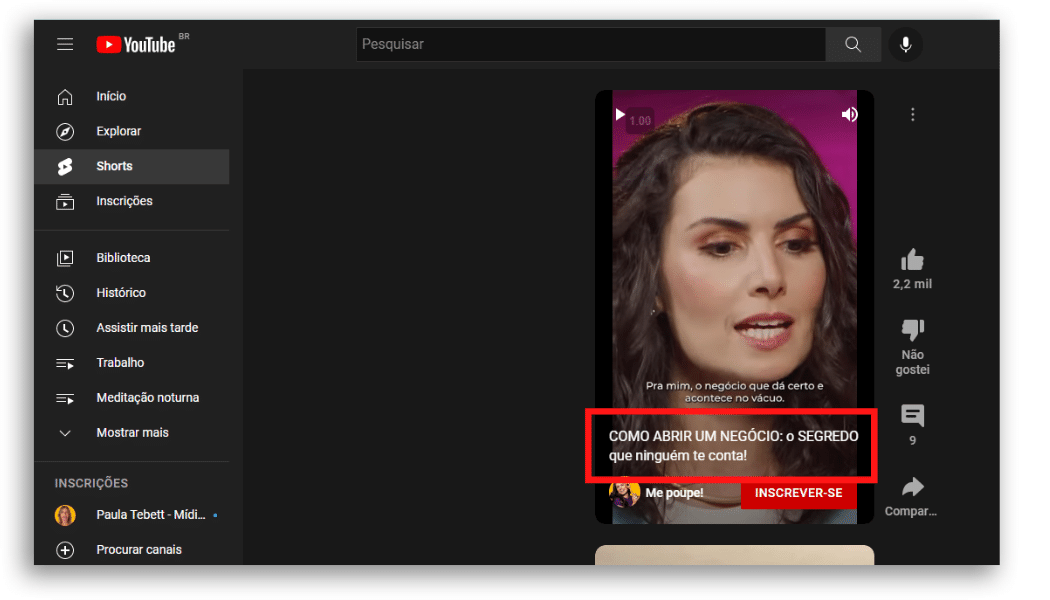Viewport: 1050px width, 600px height.
Task: Click the Meditação noturna playlist icon
Action: [x=65, y=398]
